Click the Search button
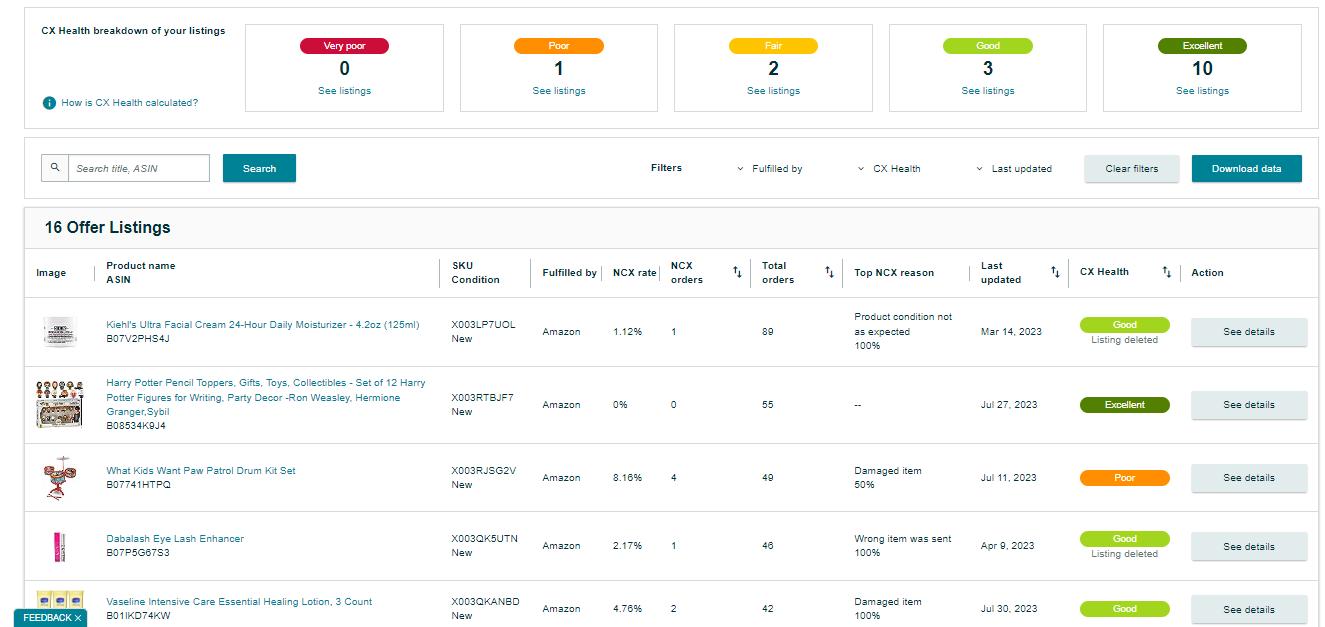 tap(259, 168)
